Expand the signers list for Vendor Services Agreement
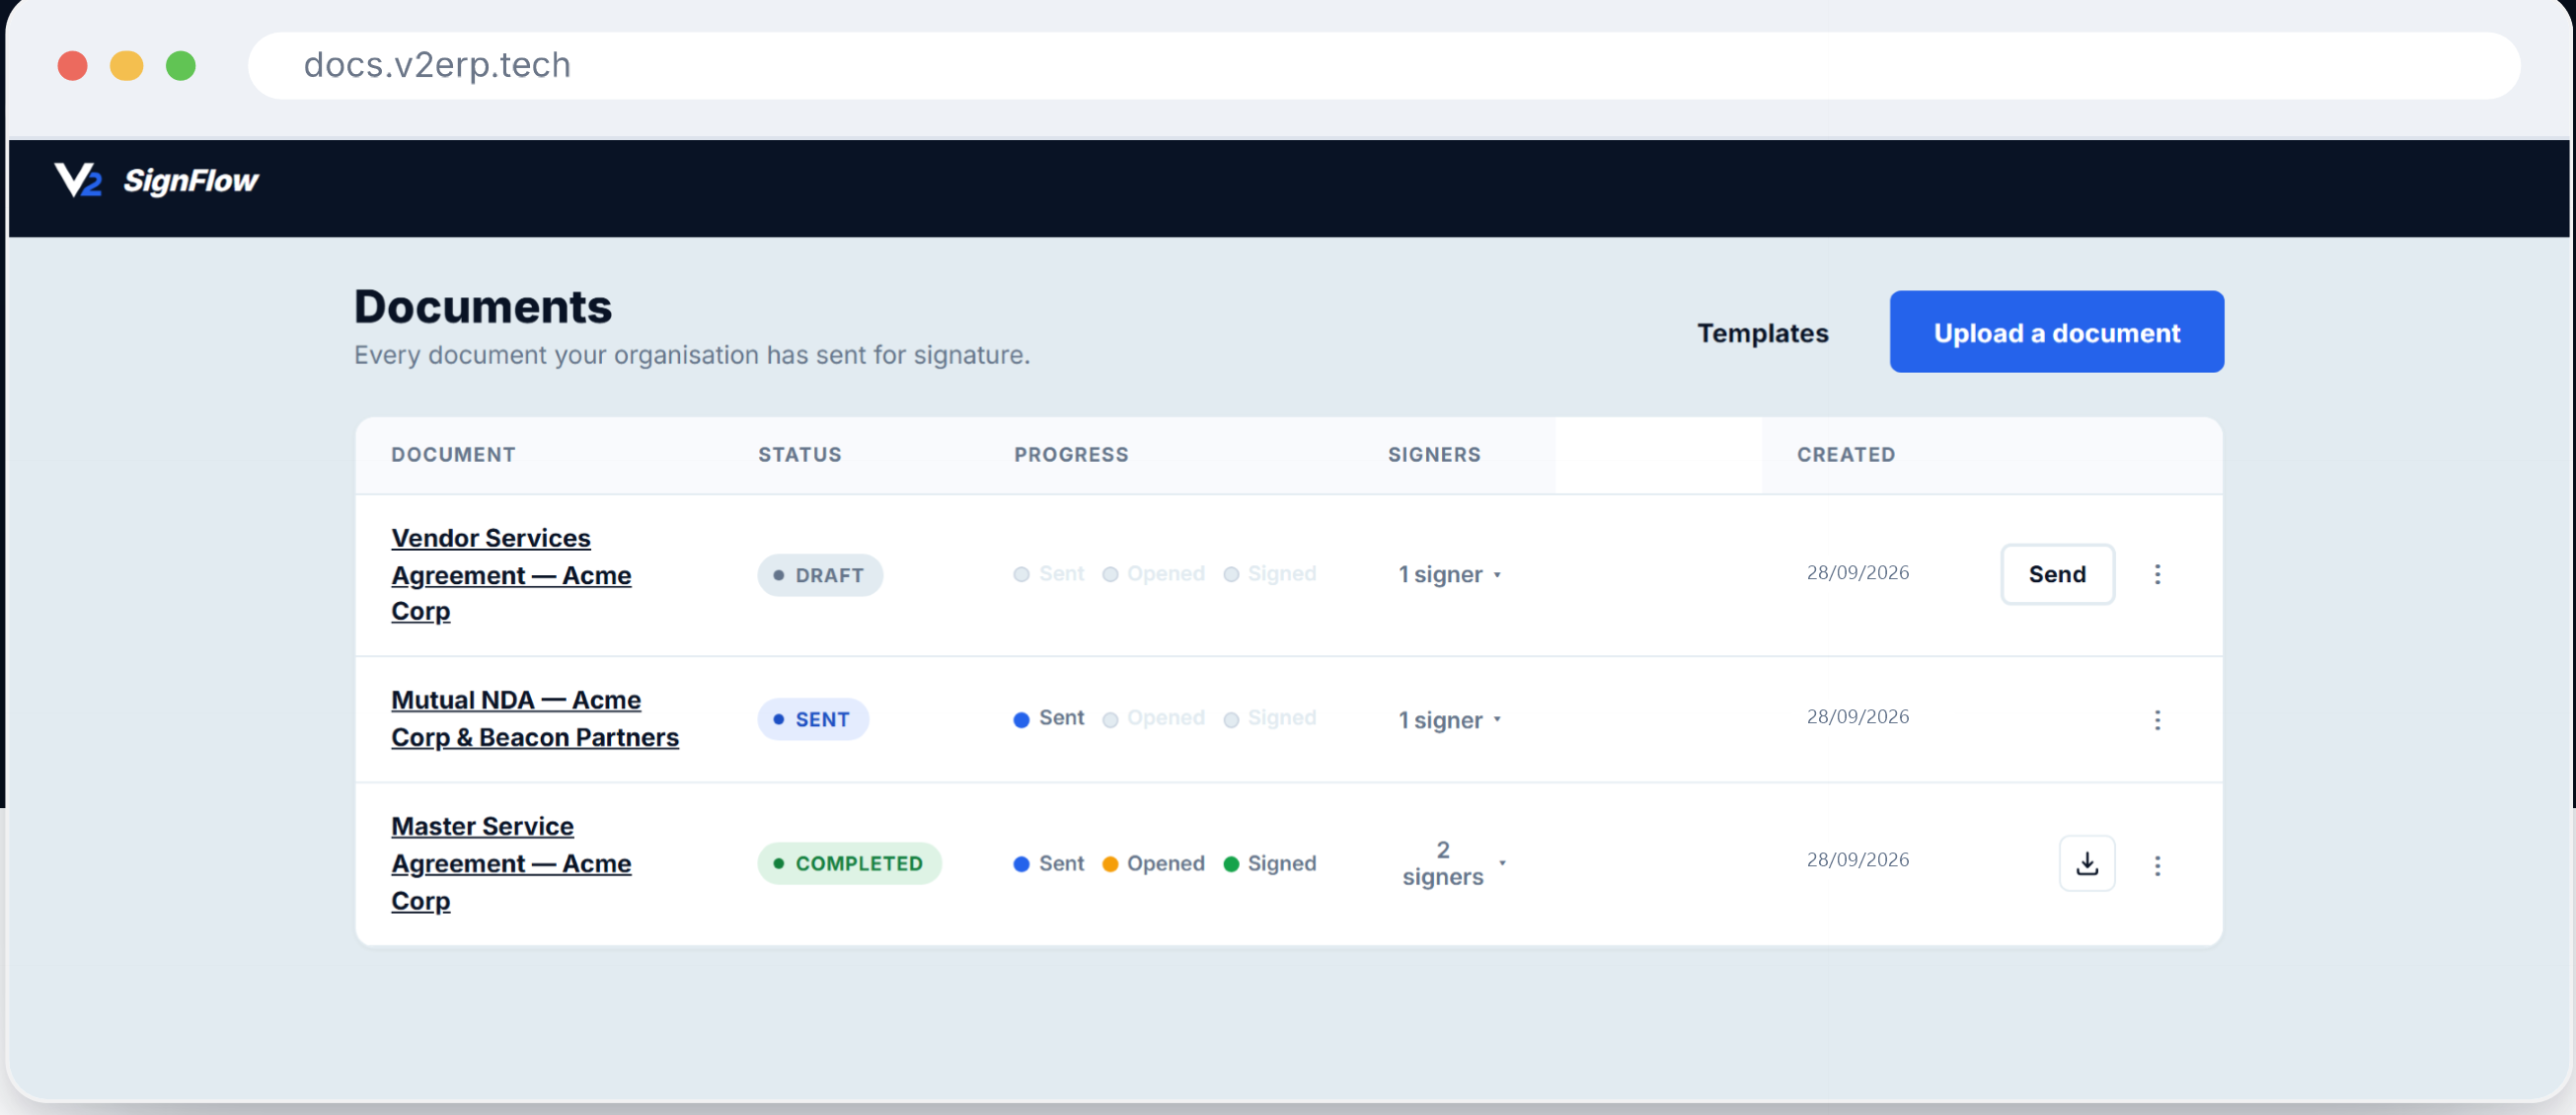 [1449, 574]
